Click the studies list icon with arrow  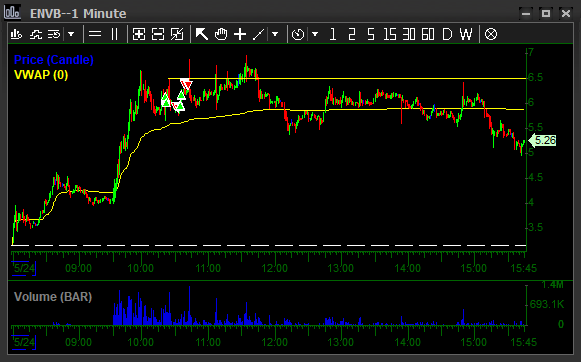click(54, 34)
